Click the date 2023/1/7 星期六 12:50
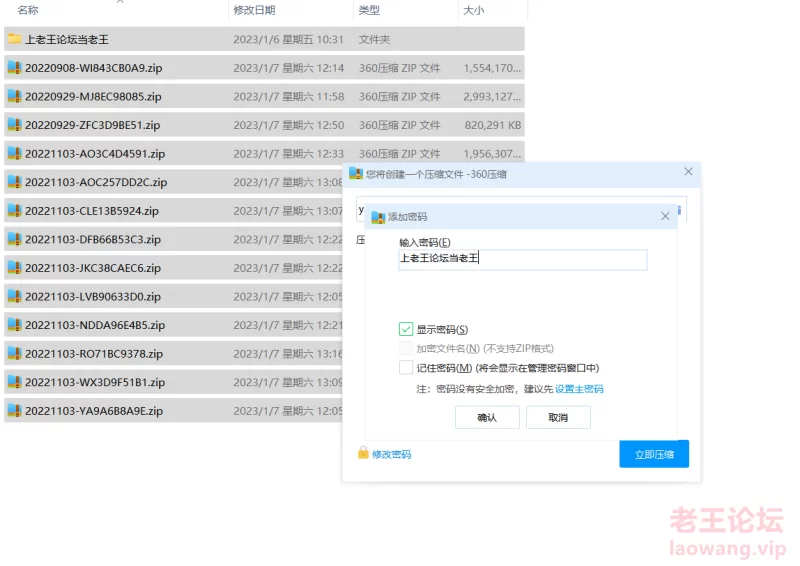The image size is (800, 566). point(288,125)
